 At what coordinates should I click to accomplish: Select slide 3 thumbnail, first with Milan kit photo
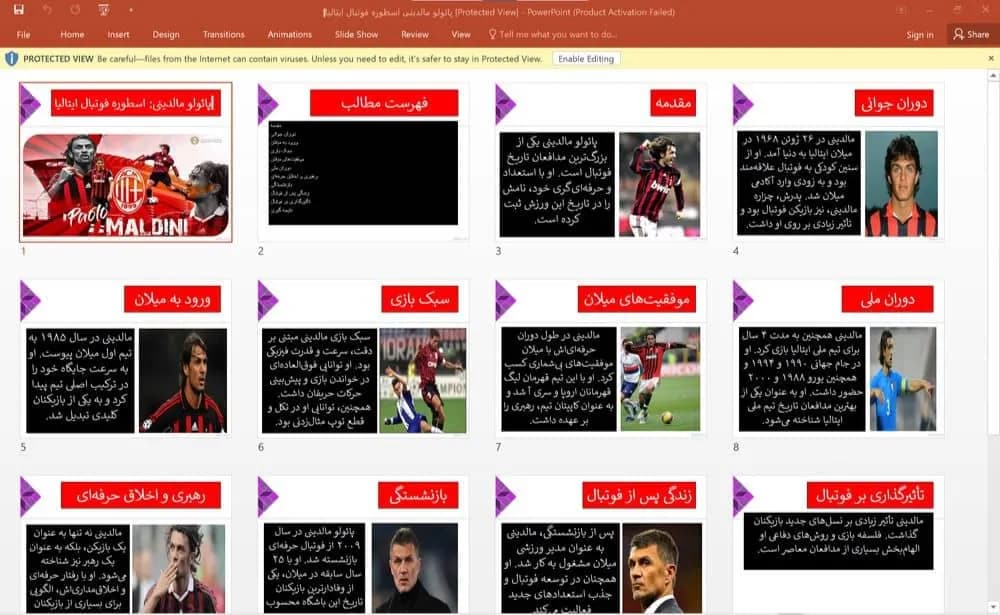click(x=601, y=162)
